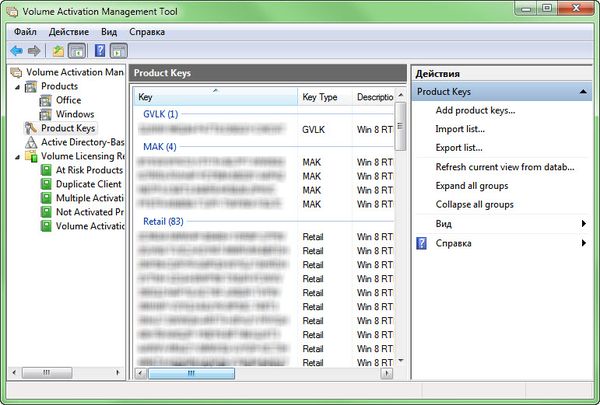Collapse the Retail (83) group header
Viewport: 600px width, 405px height.
click(163, 222)
